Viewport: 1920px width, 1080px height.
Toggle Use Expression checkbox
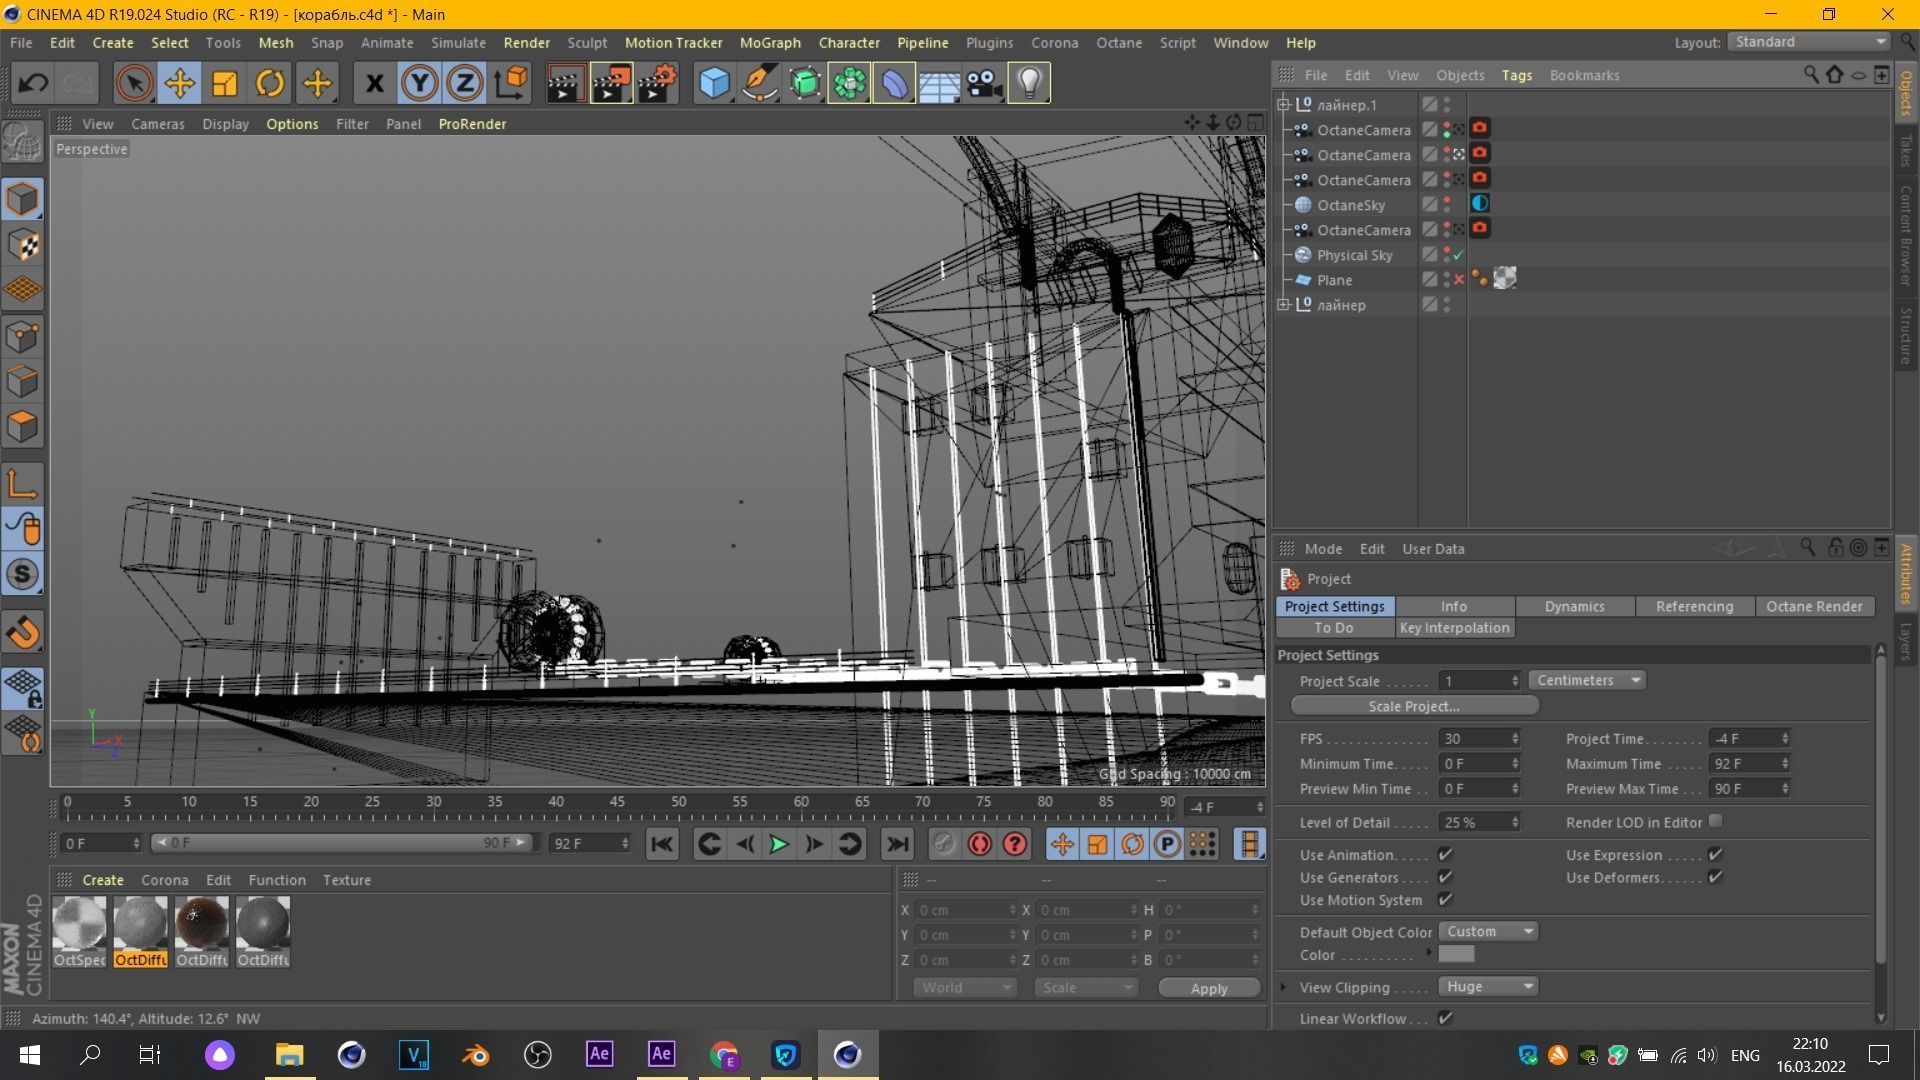(x=1716, y=854)
